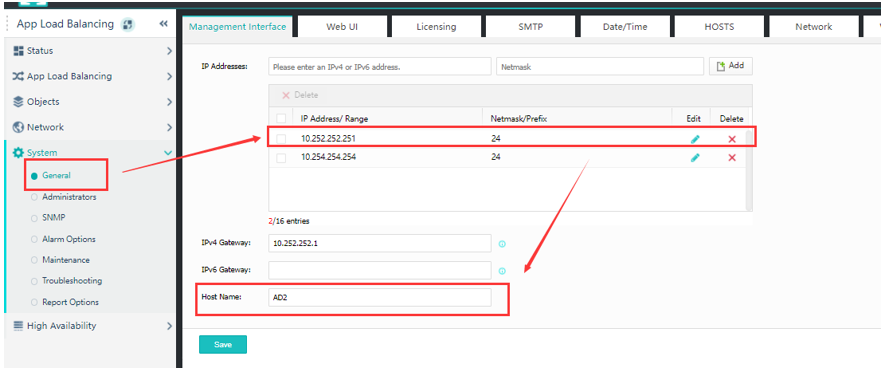
Task: Click the empty IPv6 Gateway field
Action: coord(380,270)
